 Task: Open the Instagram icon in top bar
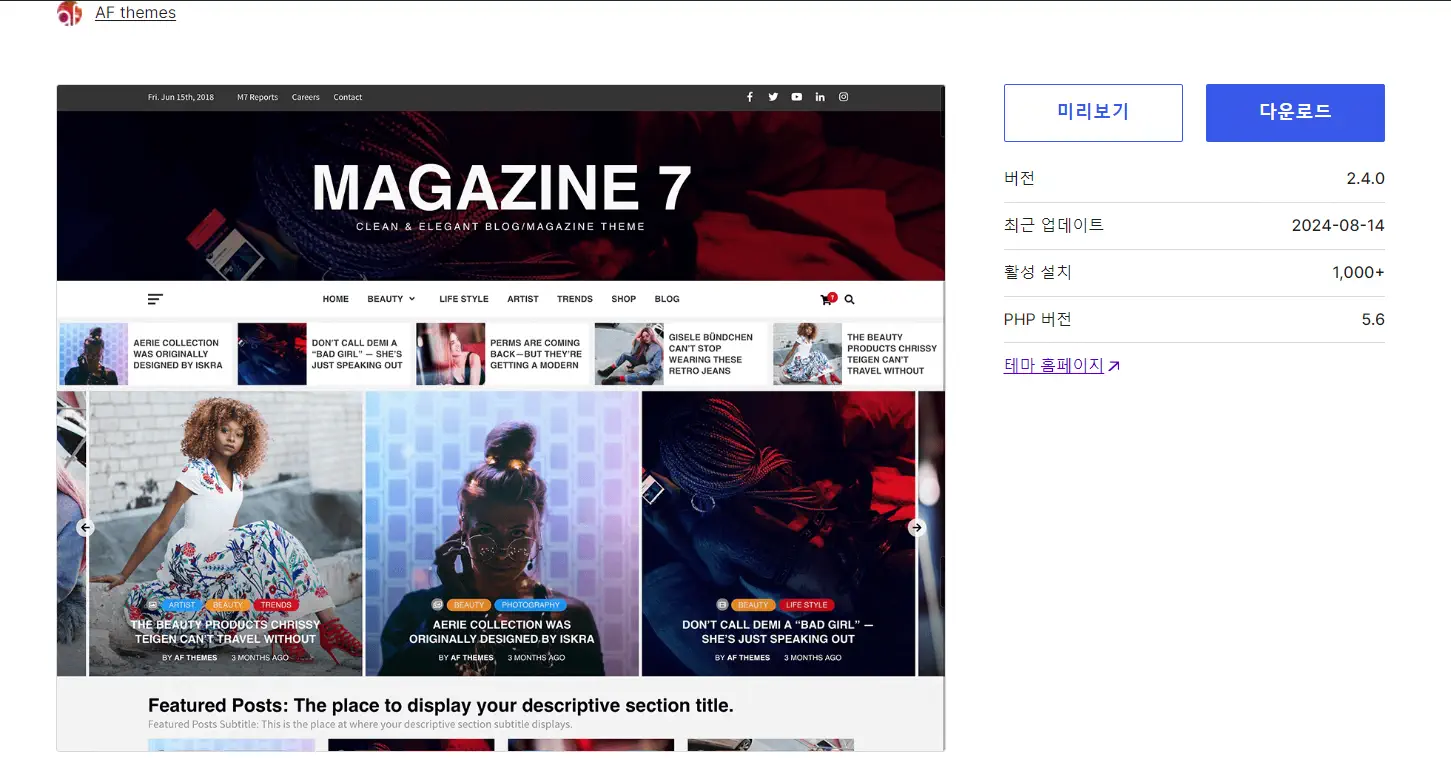point(843,97)
